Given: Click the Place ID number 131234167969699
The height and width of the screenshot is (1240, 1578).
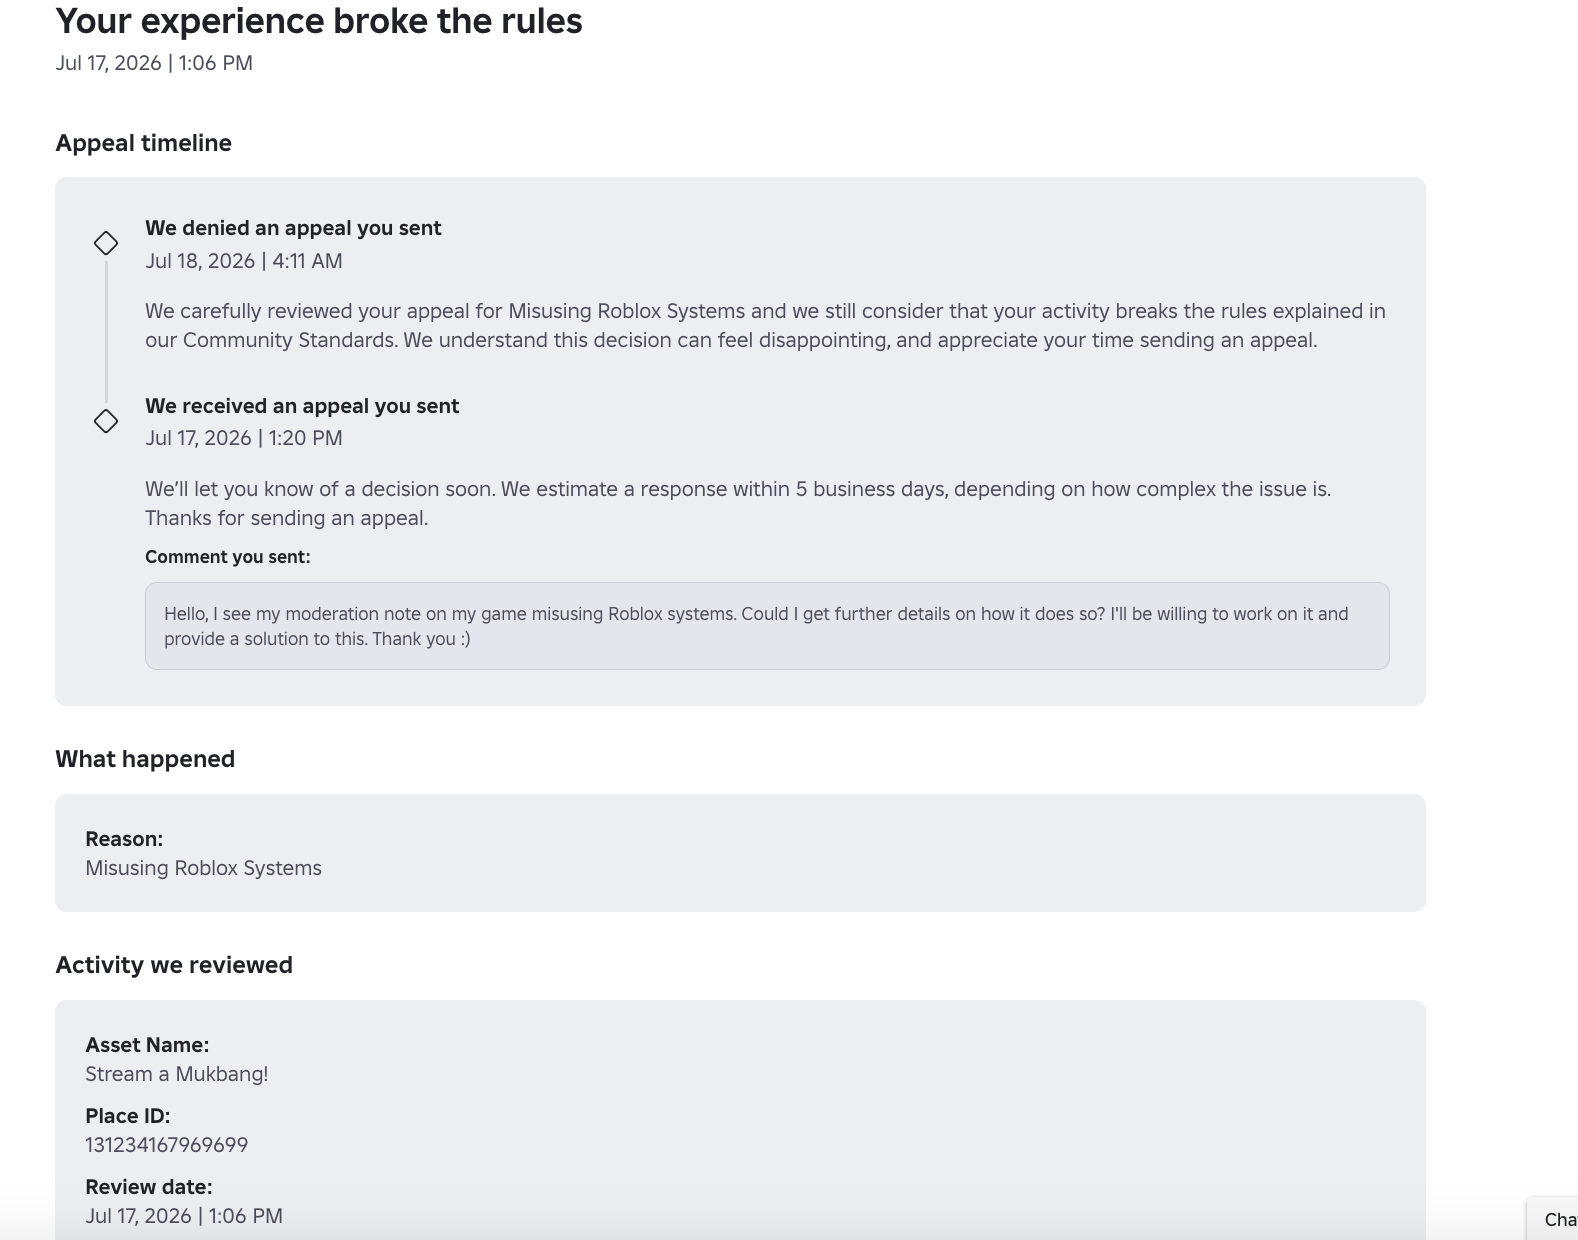Looking at the screenshot, I should coord(167,1145).
